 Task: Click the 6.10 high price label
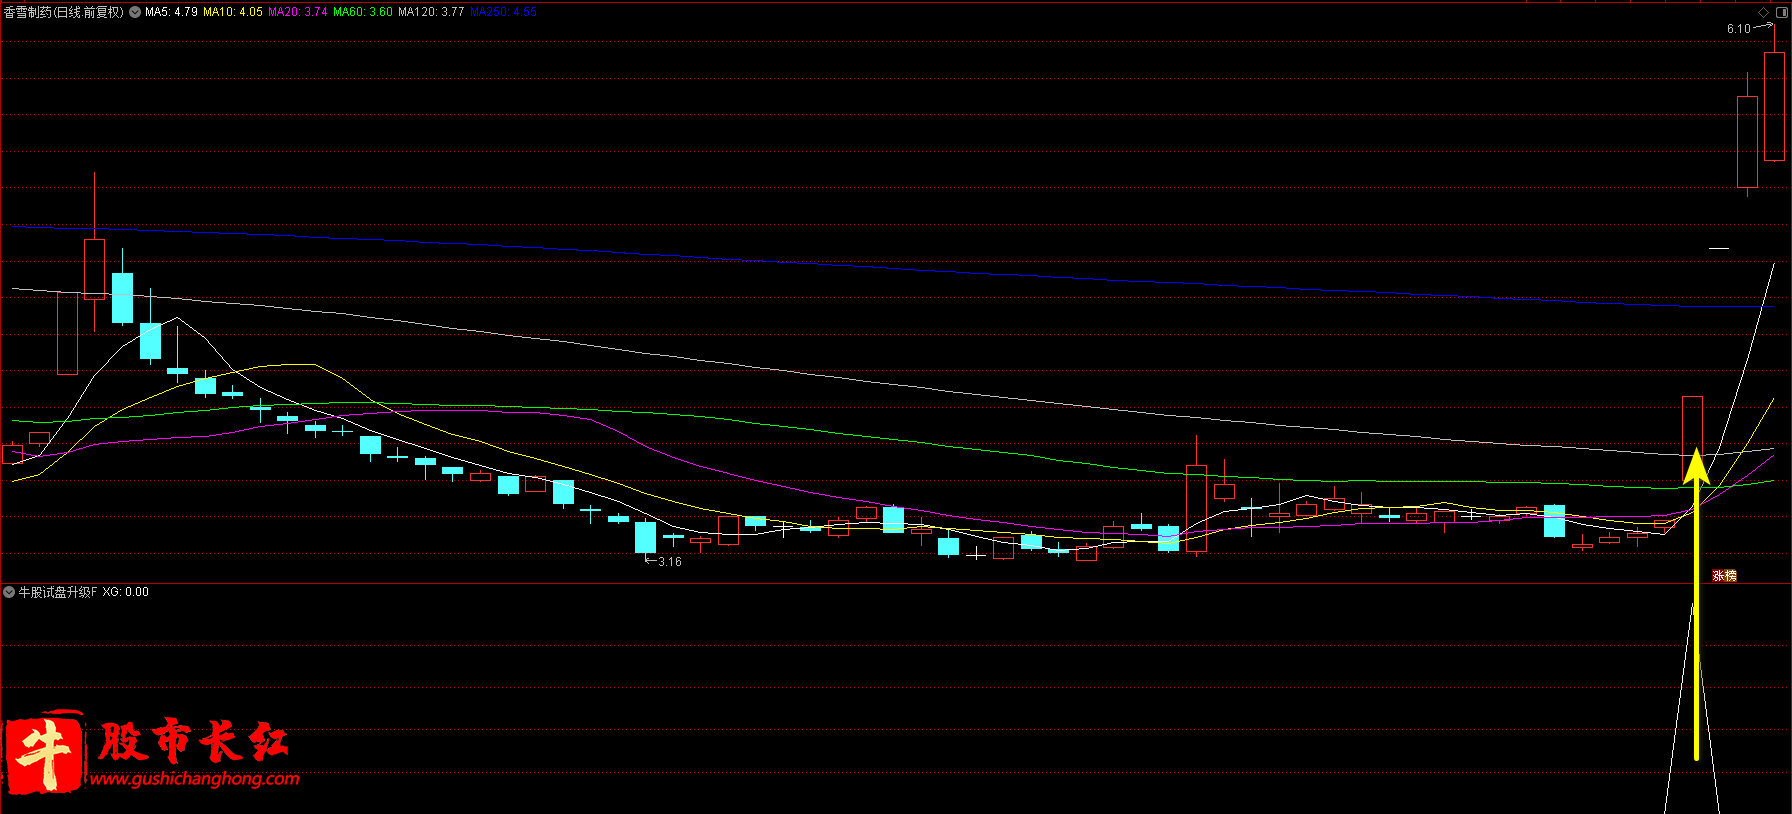[x=1738, y=29]
